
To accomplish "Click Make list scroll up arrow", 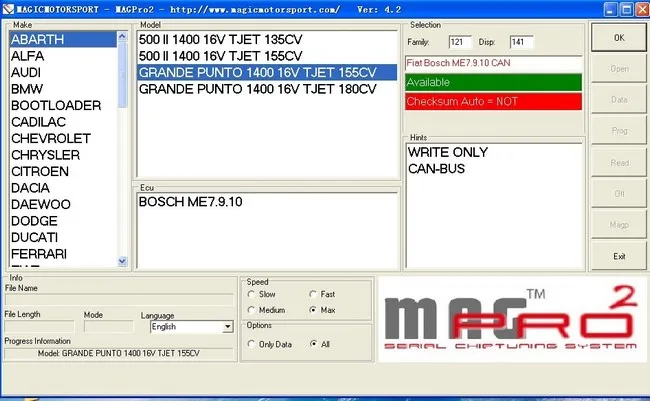I will 122,36.
